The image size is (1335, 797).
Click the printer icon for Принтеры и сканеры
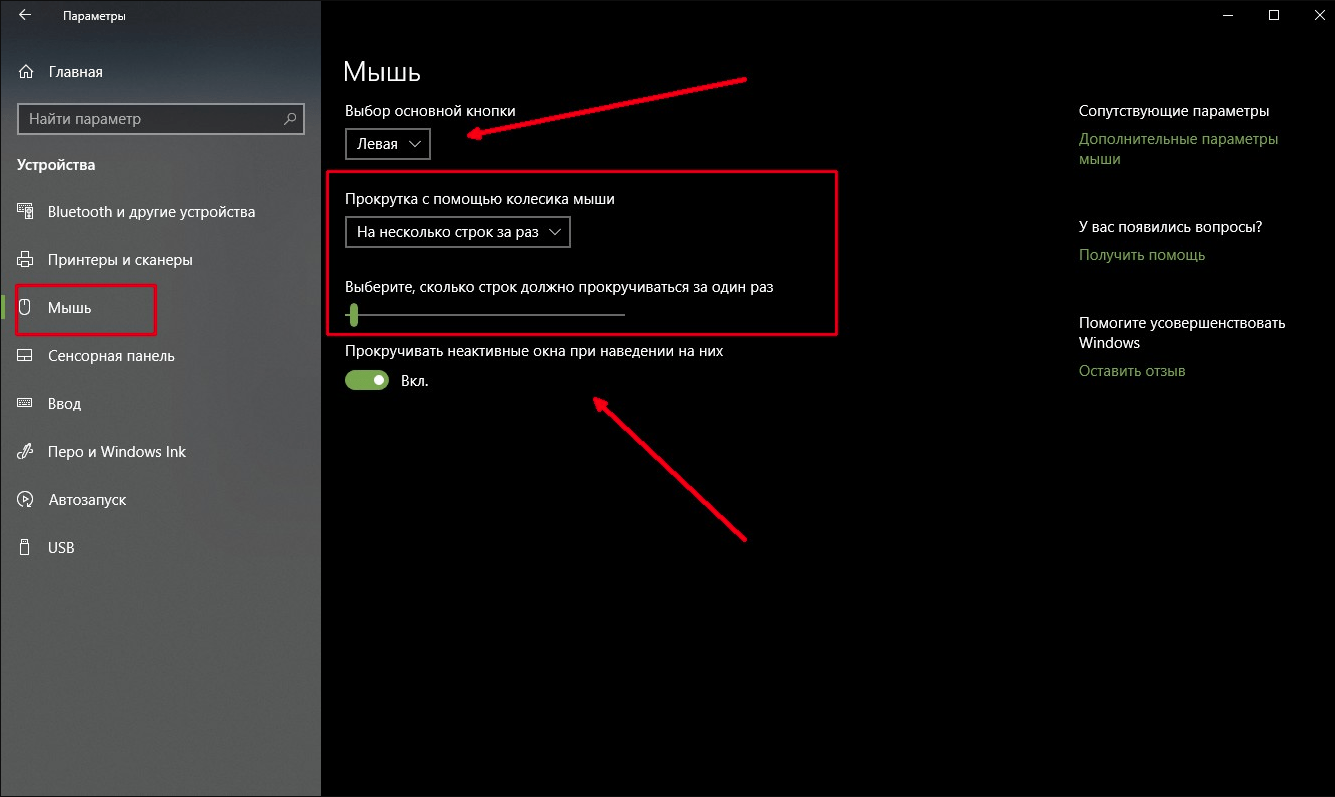[x=27, y=260]
